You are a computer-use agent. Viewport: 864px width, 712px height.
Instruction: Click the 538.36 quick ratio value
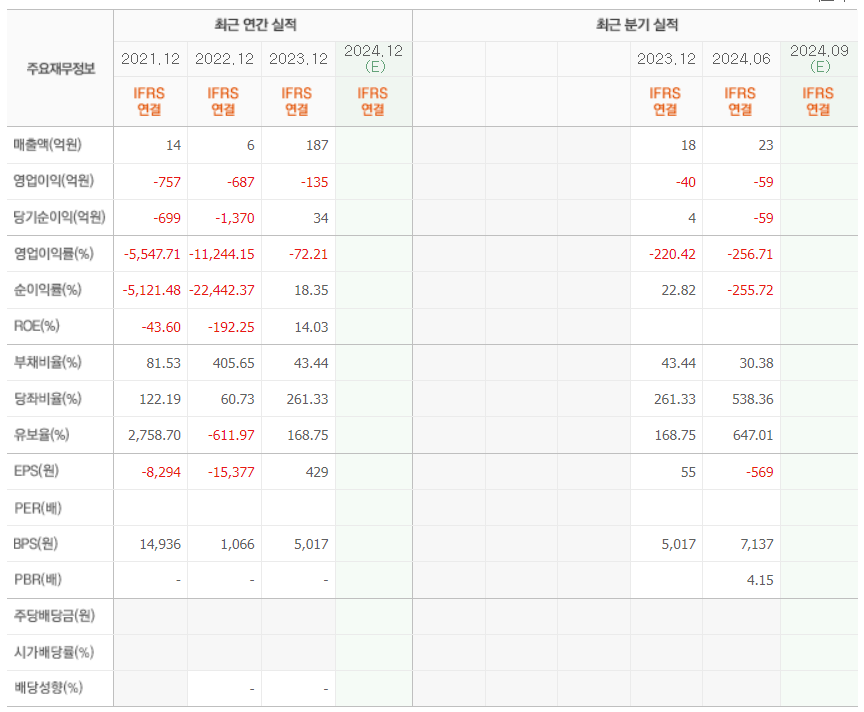coord(753,399)
